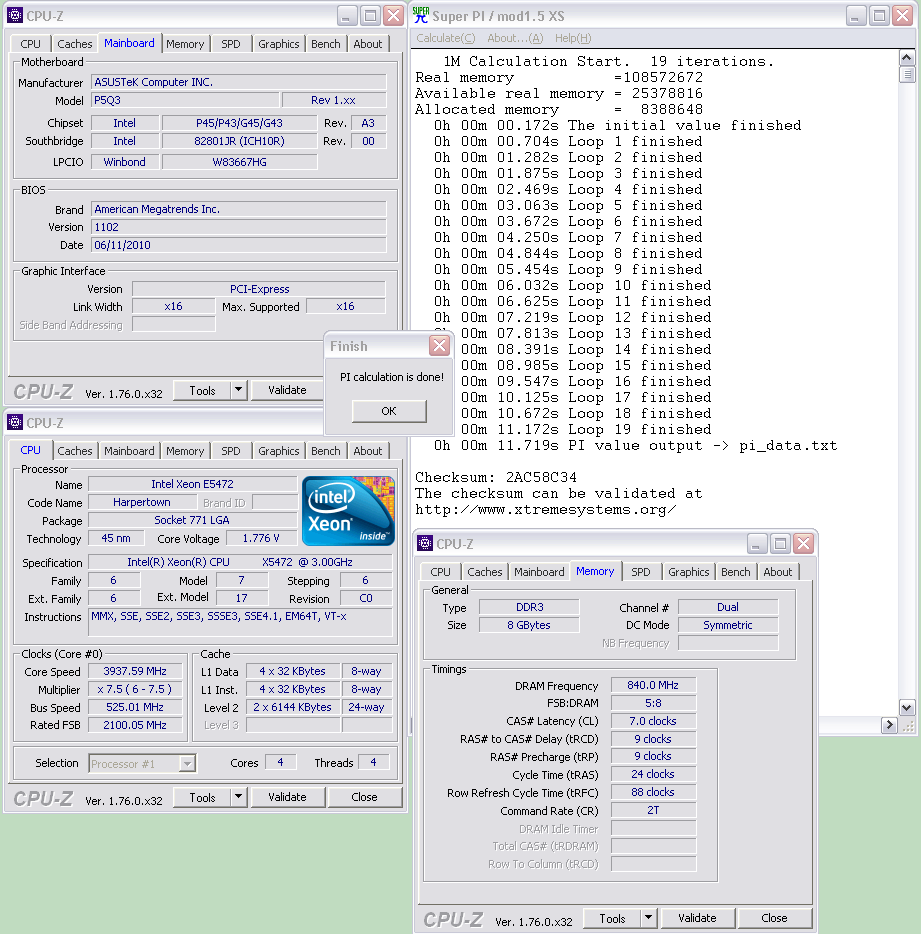Click the Core Speed value 3937.59 MHz
The width and height of the screenshot is (921, 934).
tap(135, 671)
